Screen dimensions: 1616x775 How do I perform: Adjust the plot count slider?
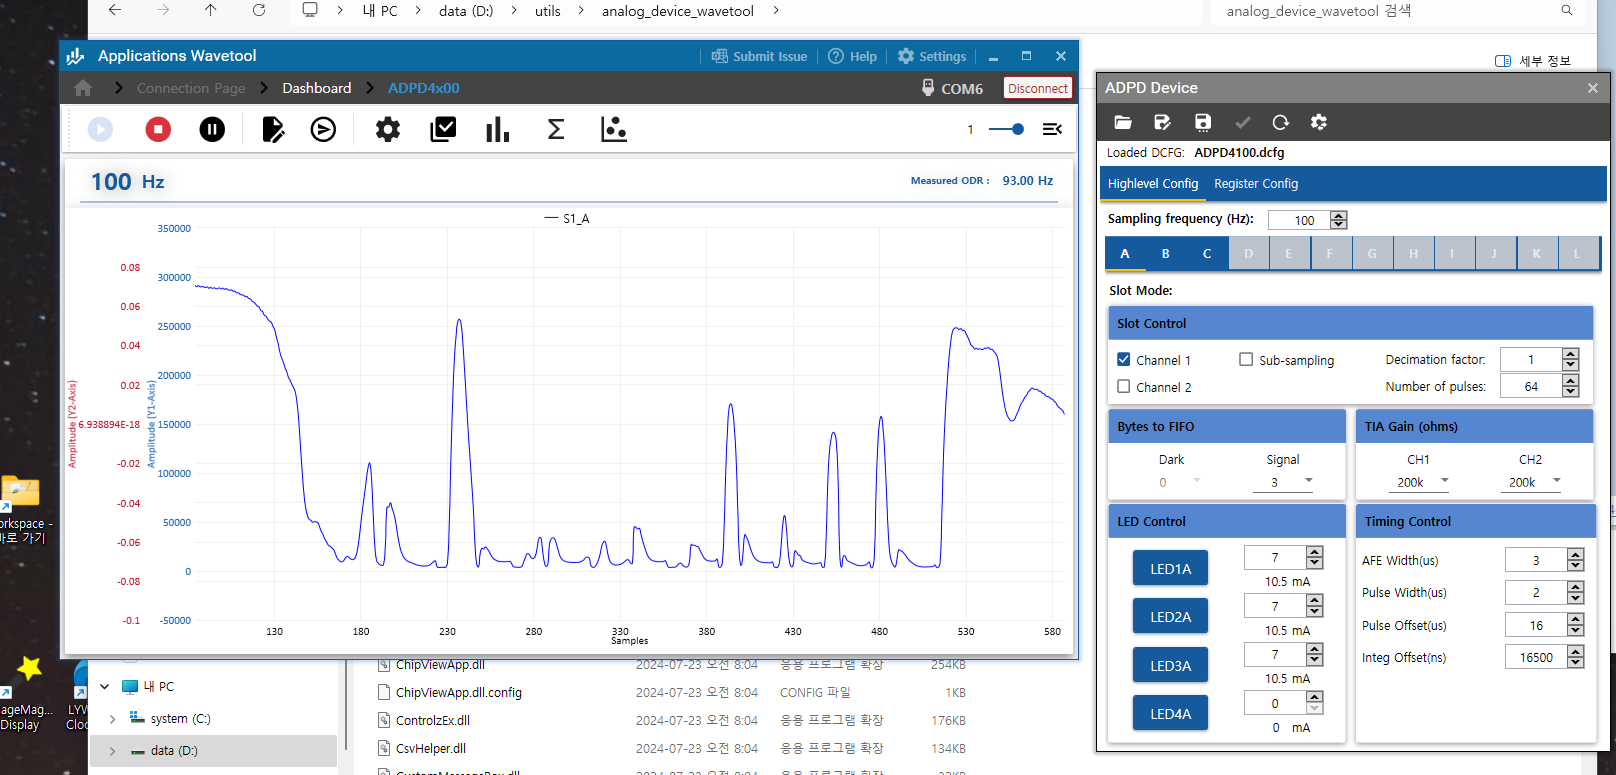[1006, 129]
